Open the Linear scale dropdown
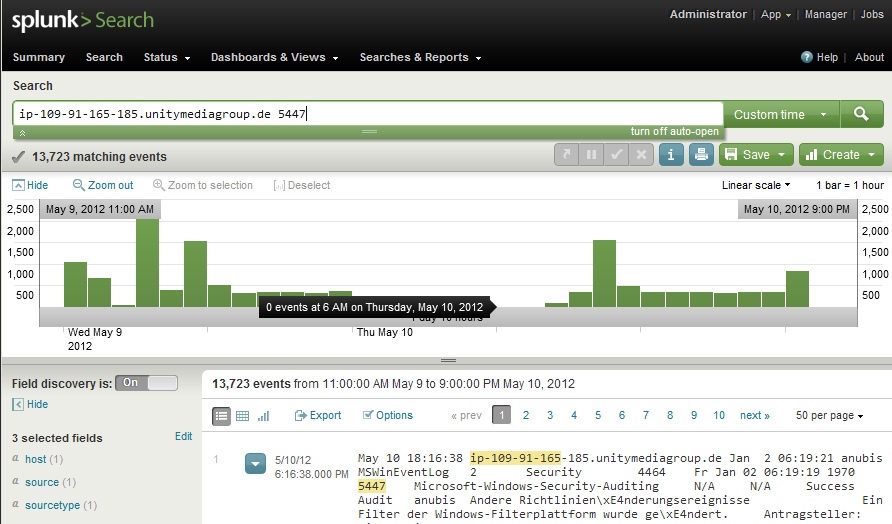Screen dimensions: 892x524 click(x=756, y=185)
